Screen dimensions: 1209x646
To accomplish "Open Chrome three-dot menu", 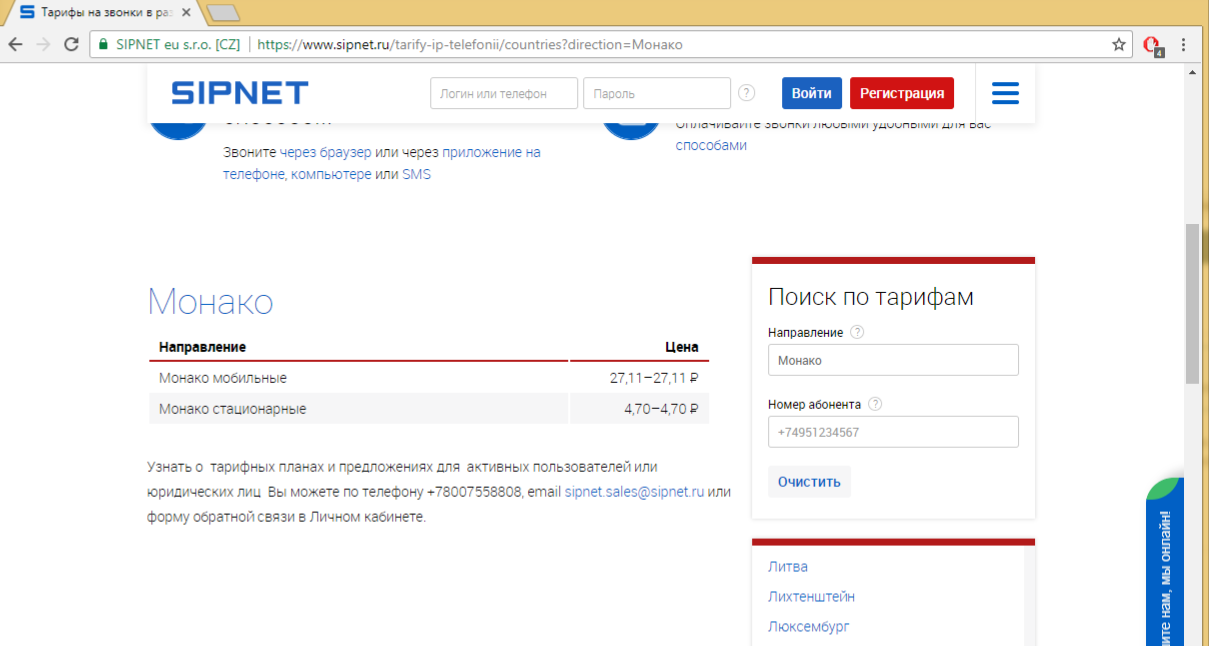I will click(x=1184, y=44).
